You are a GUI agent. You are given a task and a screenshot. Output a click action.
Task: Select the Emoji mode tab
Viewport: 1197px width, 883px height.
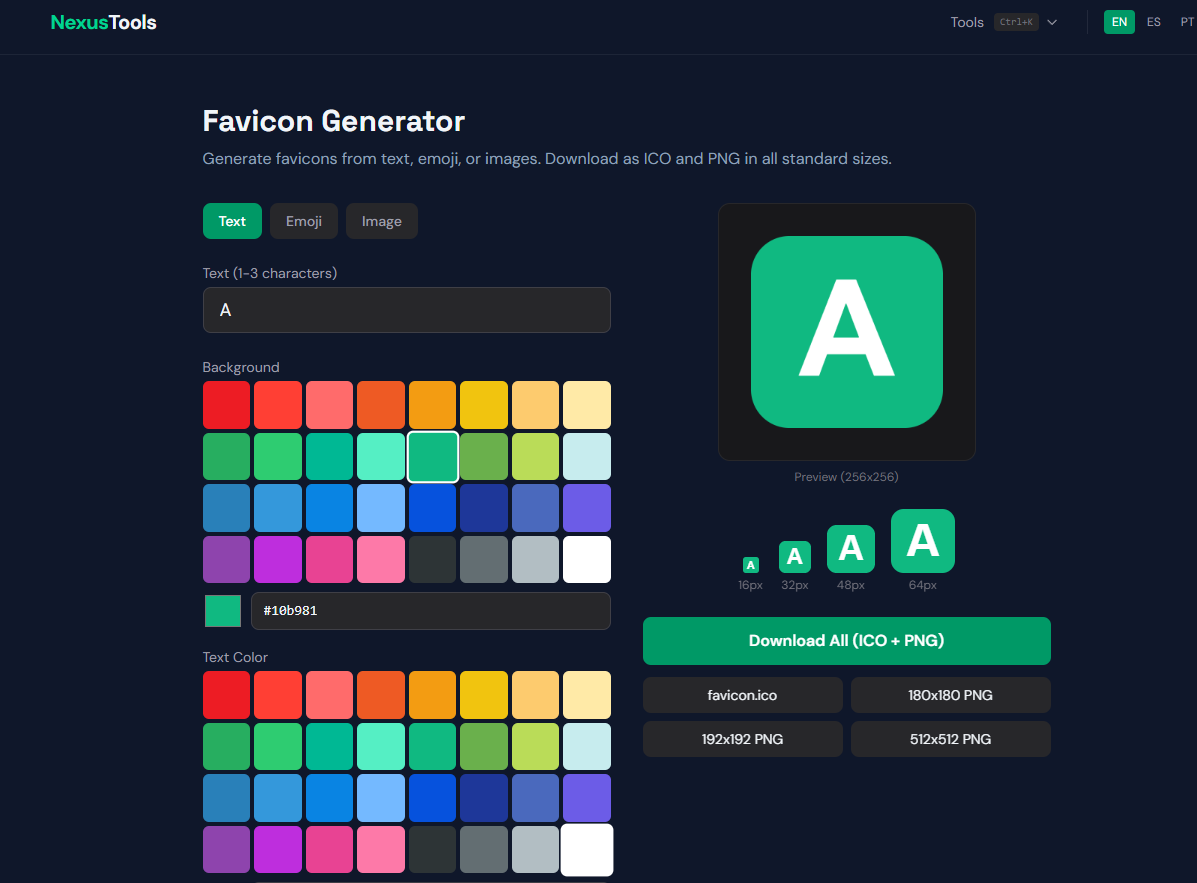(304, 221)
